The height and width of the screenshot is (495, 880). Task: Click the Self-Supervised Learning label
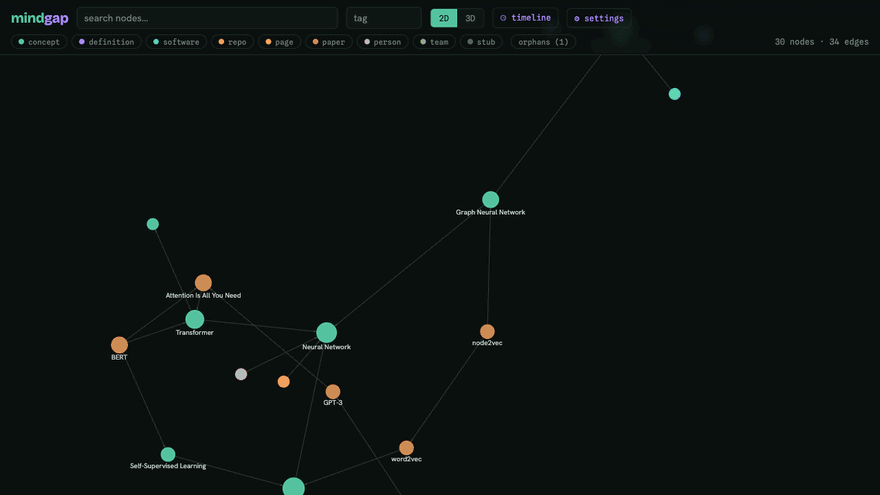coord(168,466)
